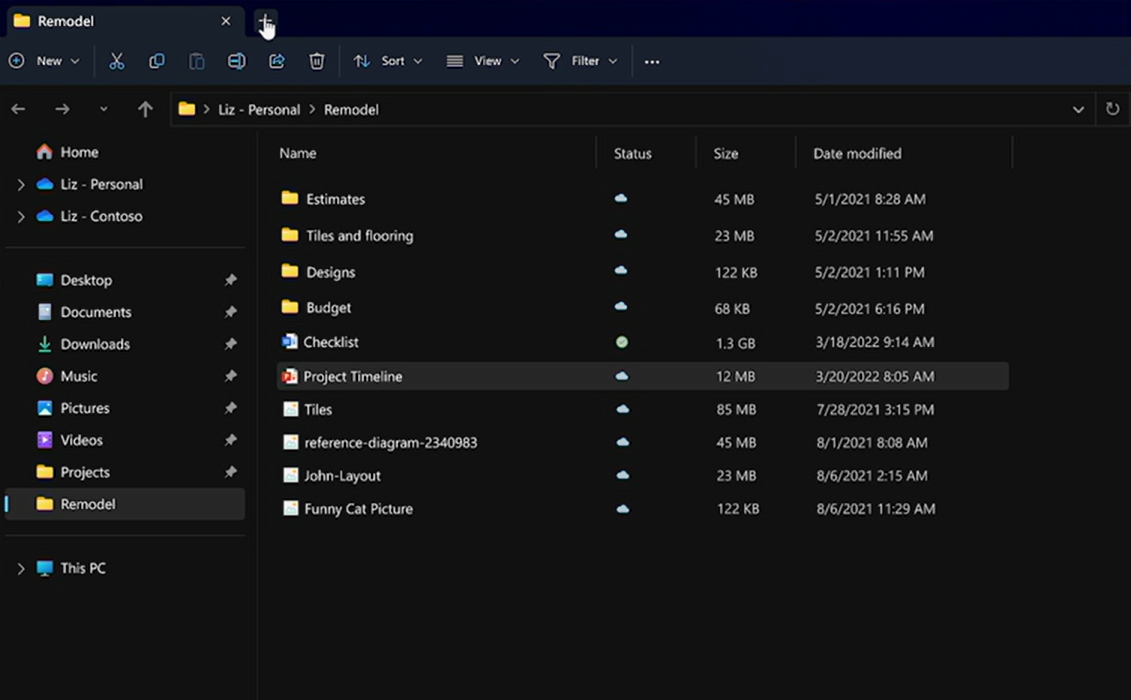Click the New button in toolbar
Viewport: 1131px width, 700px height.
(x=44, y=61)
